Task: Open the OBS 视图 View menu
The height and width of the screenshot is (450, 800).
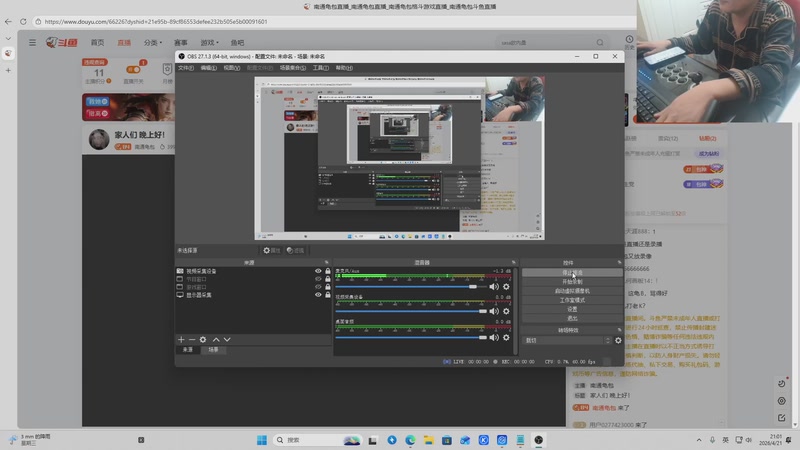Action: pyautogui.click(x=232, y=68)
